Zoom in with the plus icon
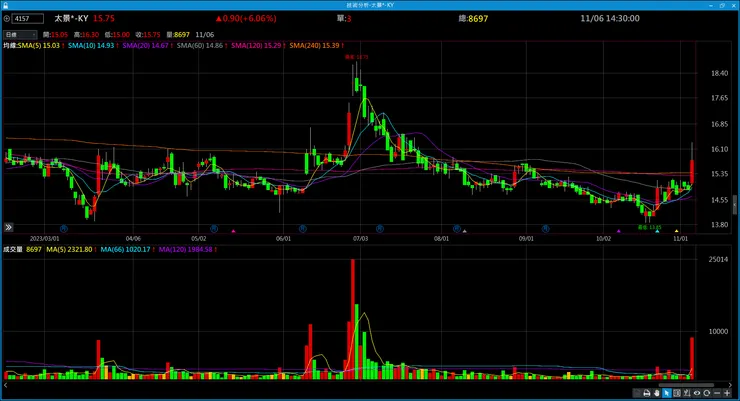This screenshot has height=401, width=740. (727, 393)
